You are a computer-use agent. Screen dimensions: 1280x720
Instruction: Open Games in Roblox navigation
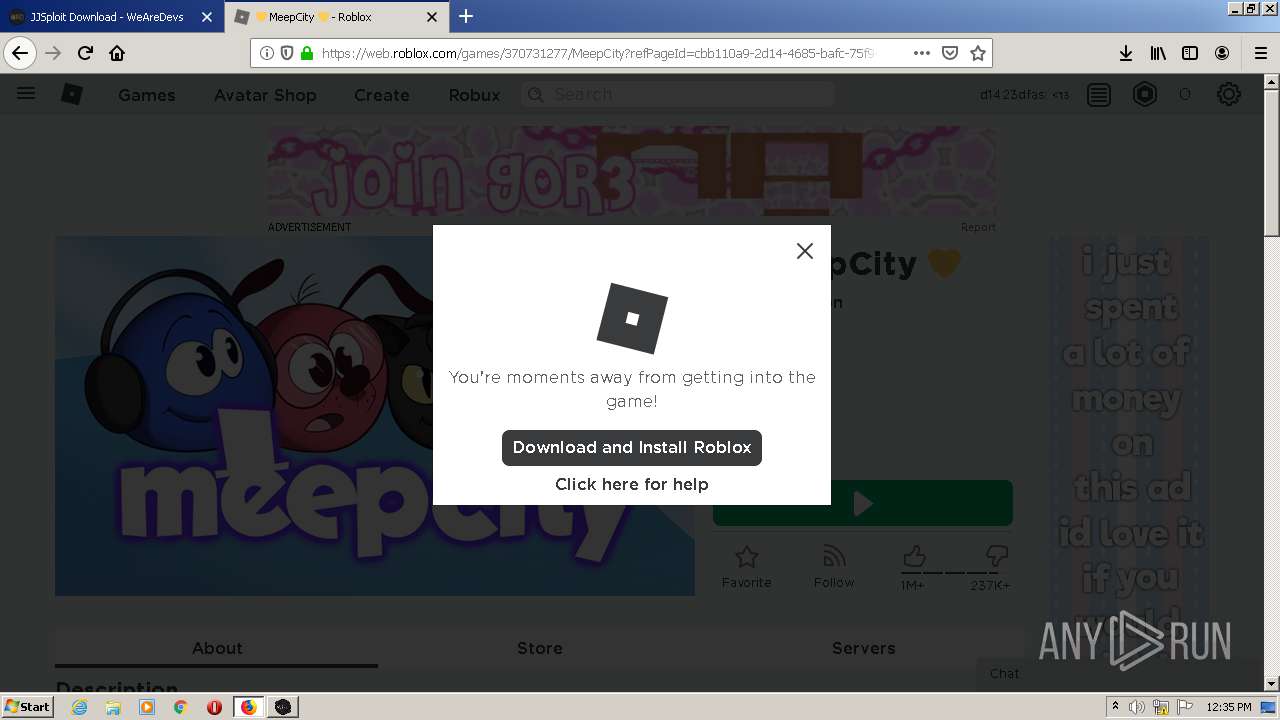coord(147,95)
